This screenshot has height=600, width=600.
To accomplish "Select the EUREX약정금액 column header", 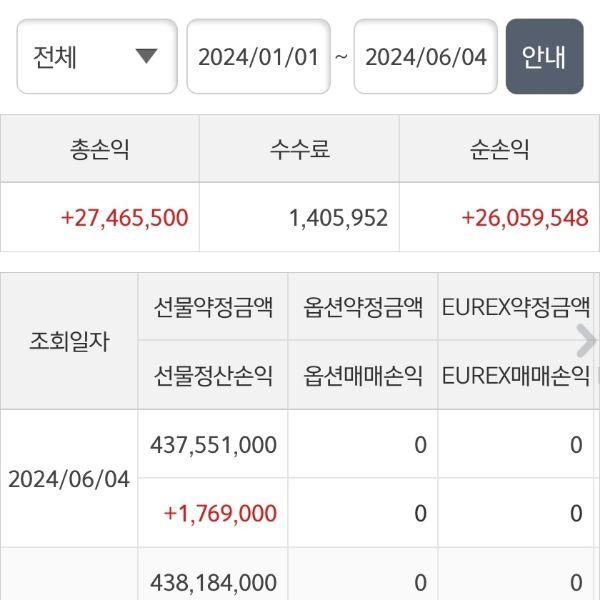I will point(516,307).
